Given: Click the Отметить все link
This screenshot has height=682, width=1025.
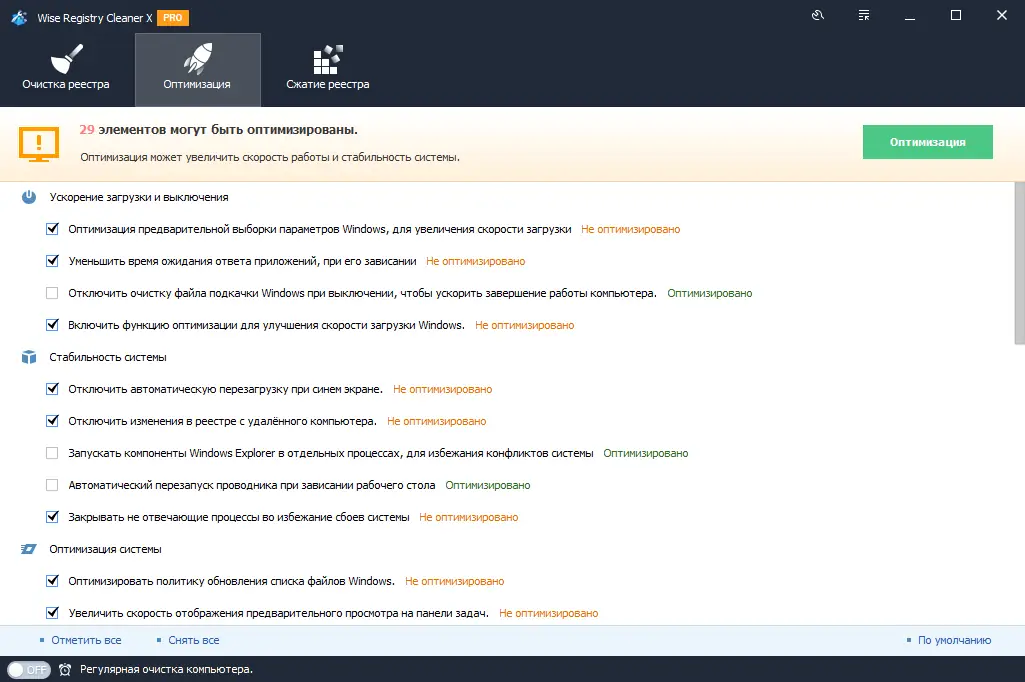Looking at the screenshot, I should (x=86, y=640).
